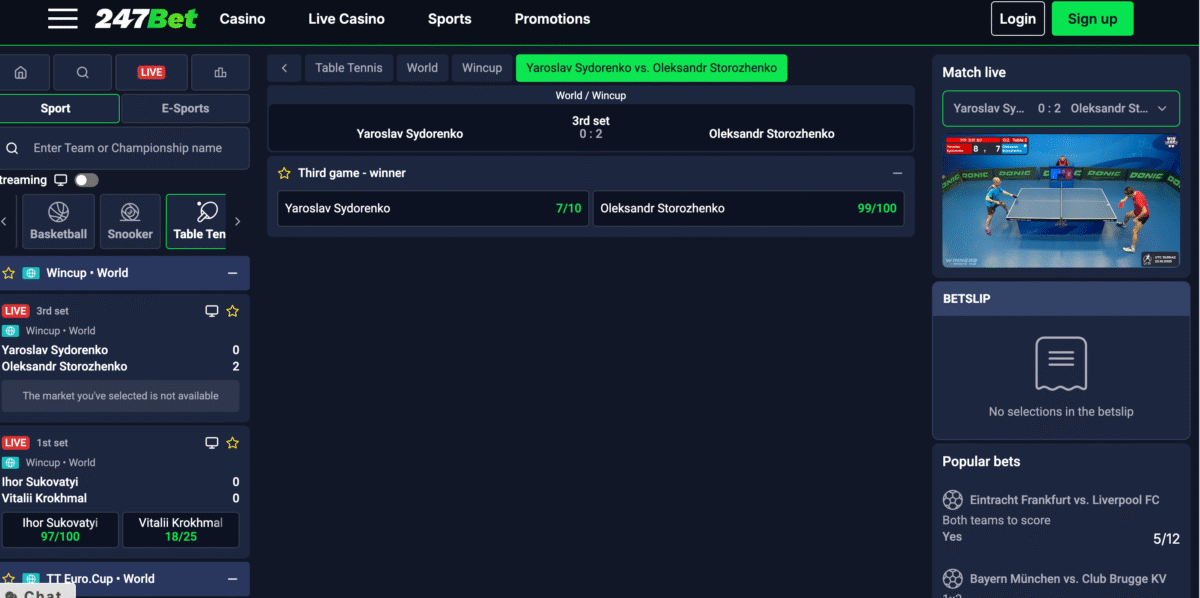The height and width of the screenshot is (598, 1200).
Task: Star the Ihor Sukovatyi match as favorite
Action: (x=233, y=443)
